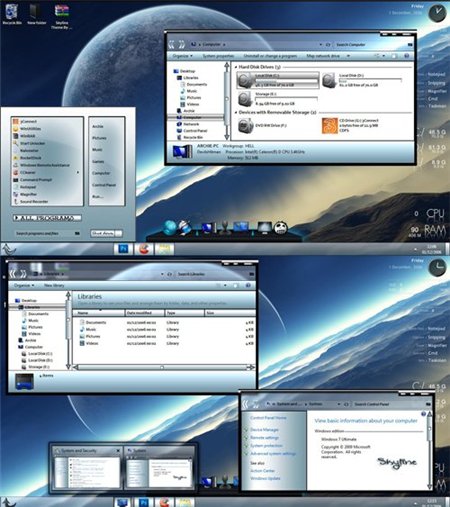The height and width of the screenshot is (507, 450).
Task: Select Local Disk (D:) drive icon
Action: [329, 80]
